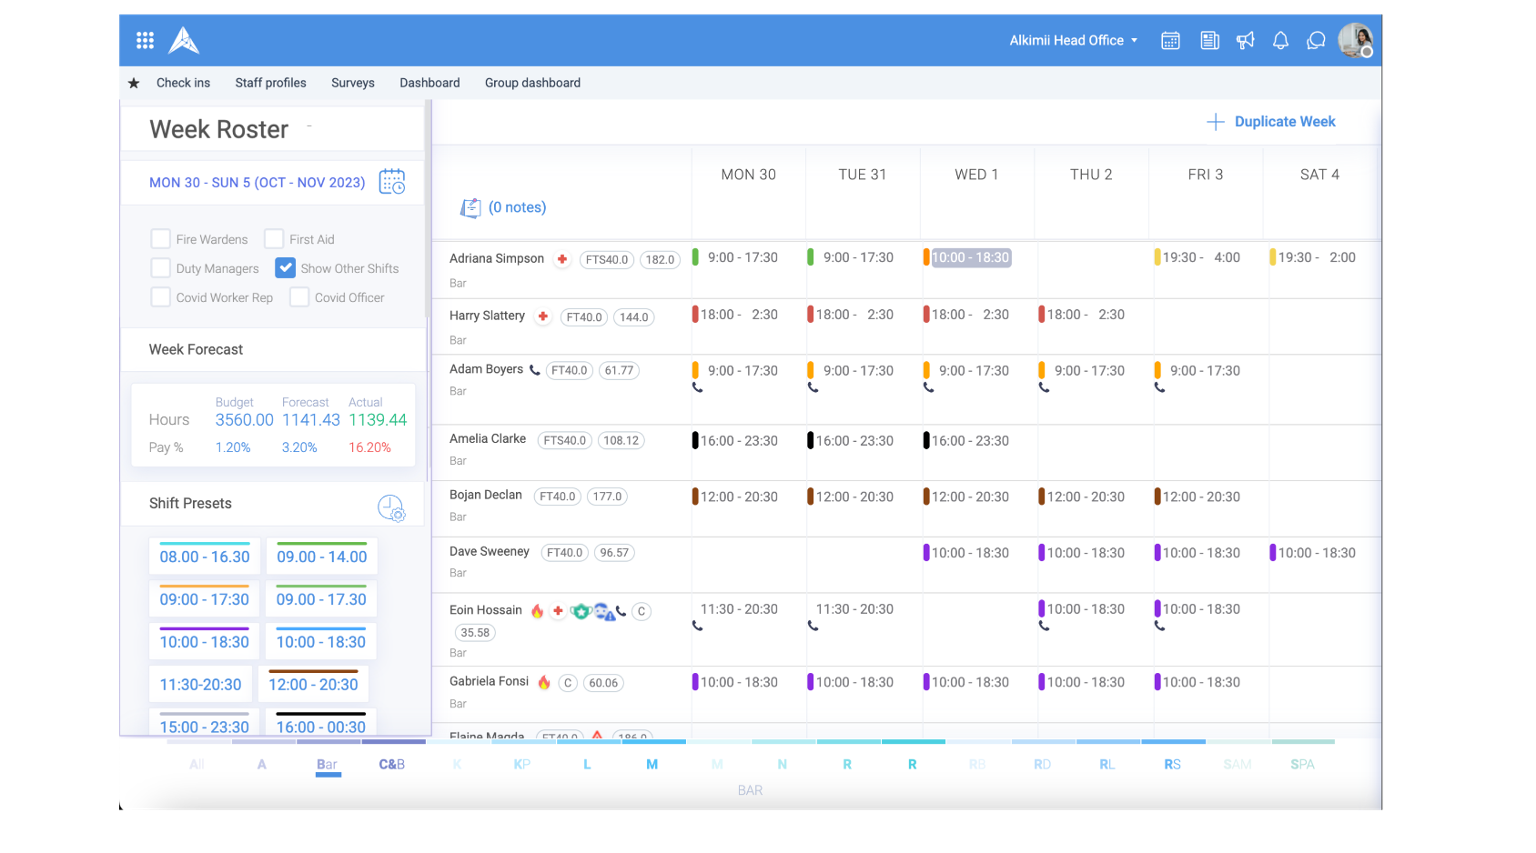Click the roster notes icon
The height and width of the screenshot is (853, 1536).
point(470,208)
